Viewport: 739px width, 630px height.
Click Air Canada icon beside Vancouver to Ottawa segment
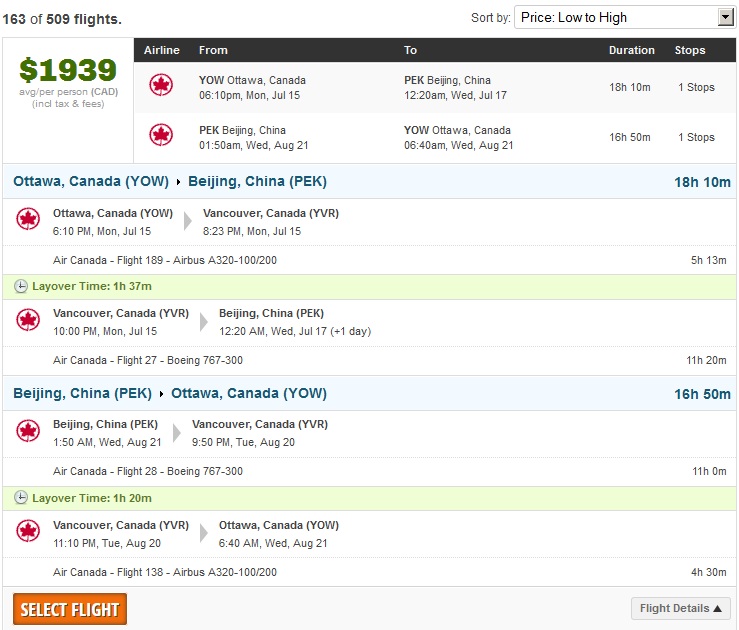point(28,532)
